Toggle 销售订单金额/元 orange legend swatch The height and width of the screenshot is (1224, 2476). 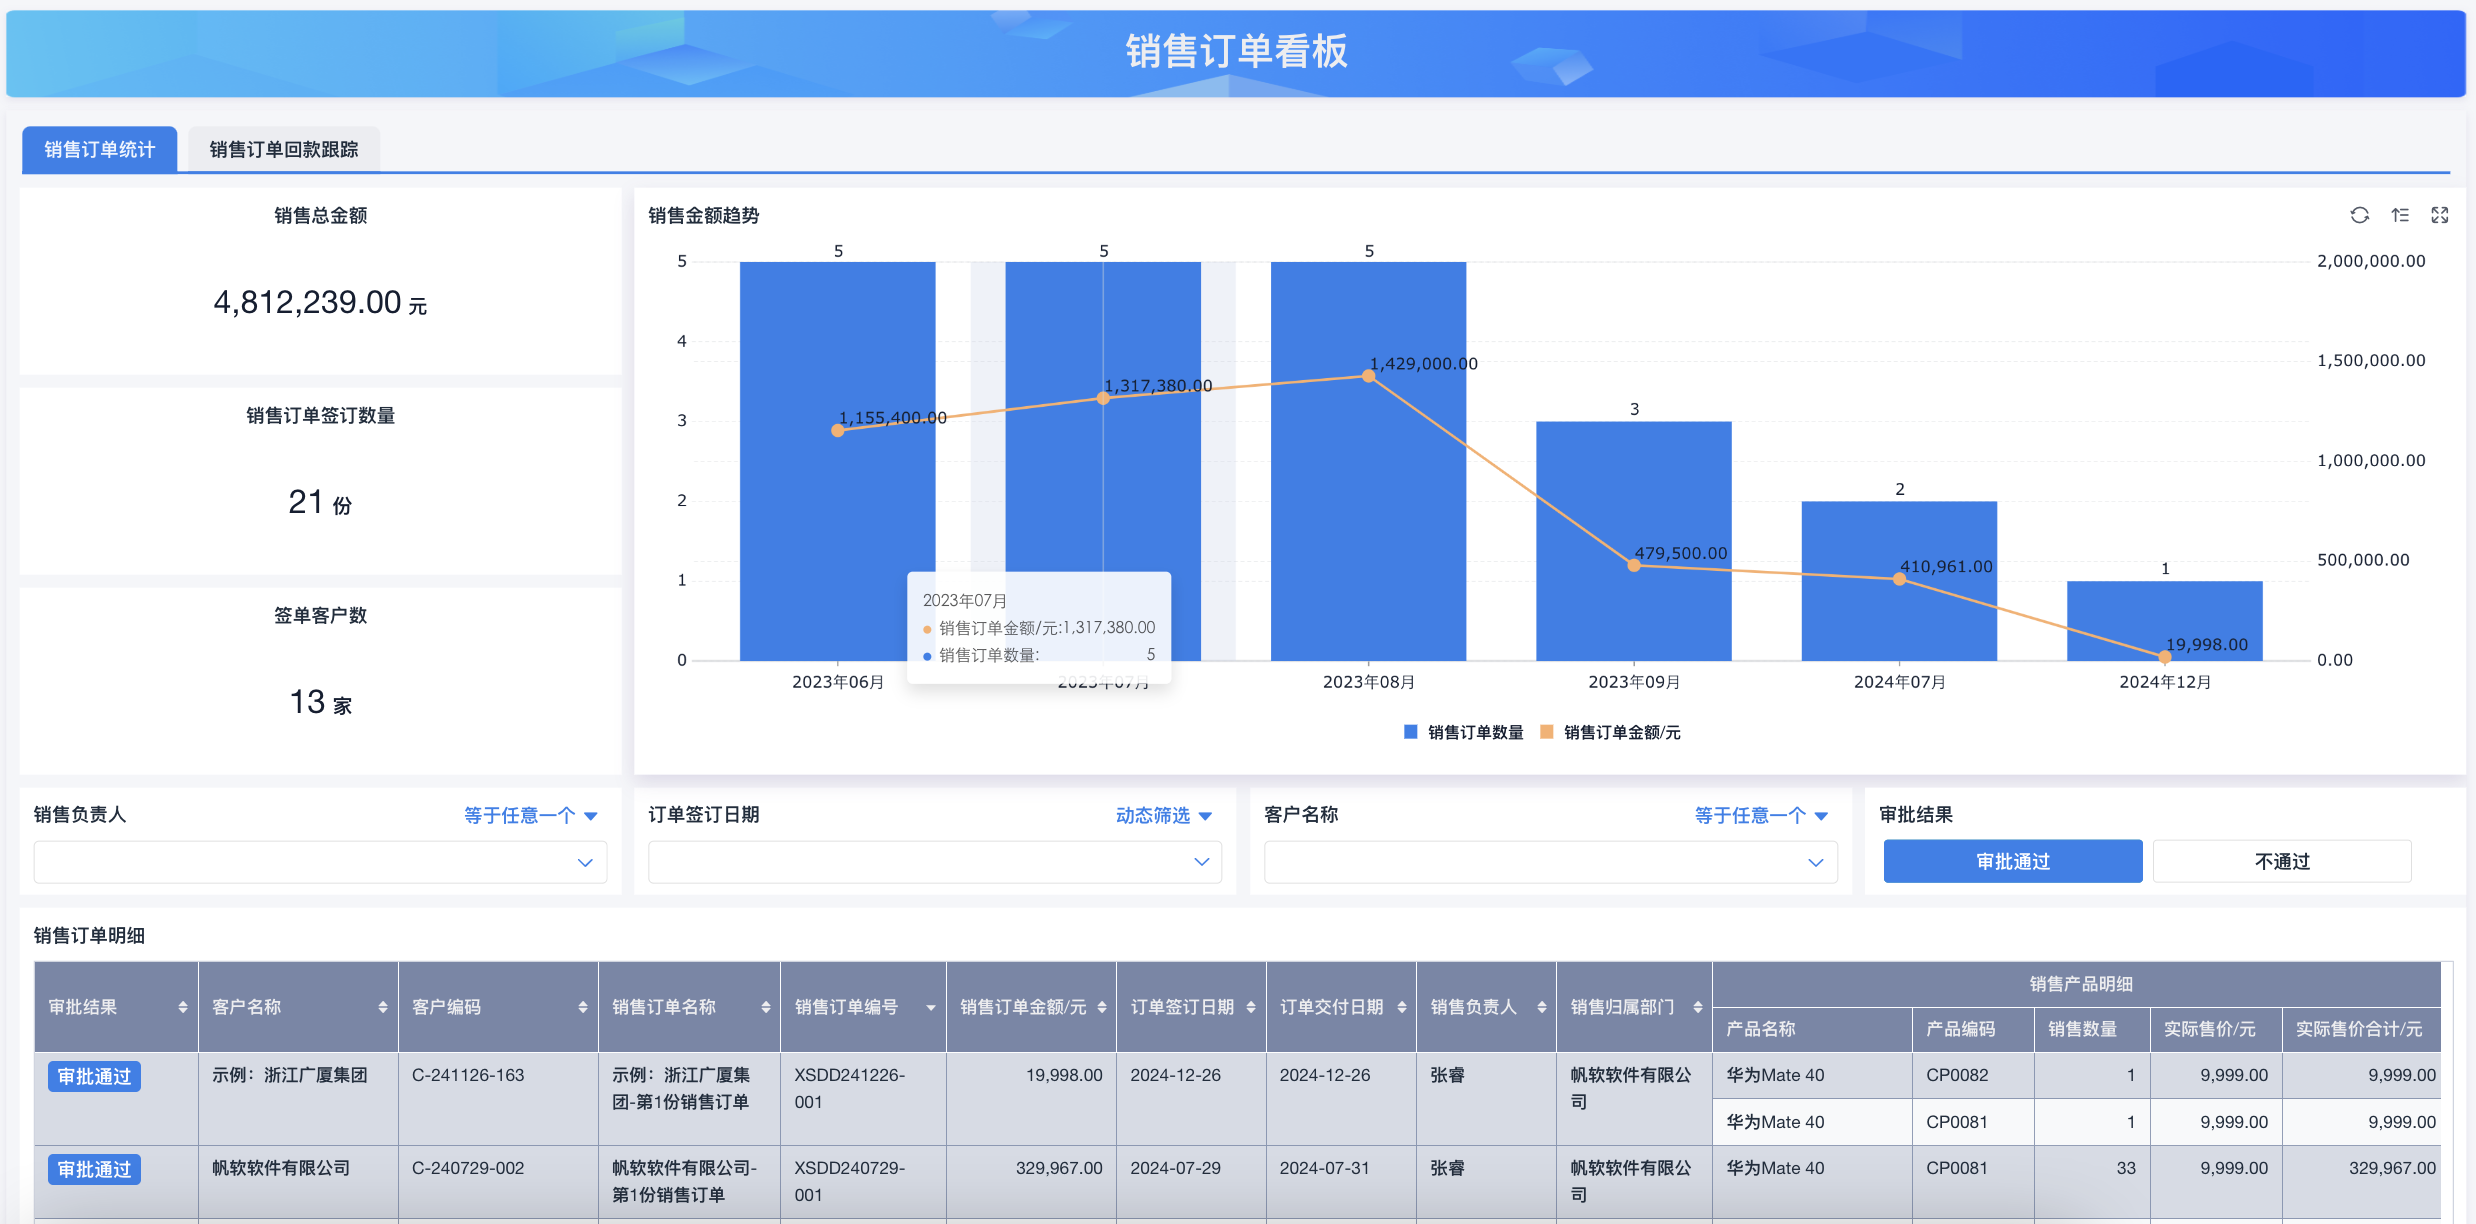1547,732
